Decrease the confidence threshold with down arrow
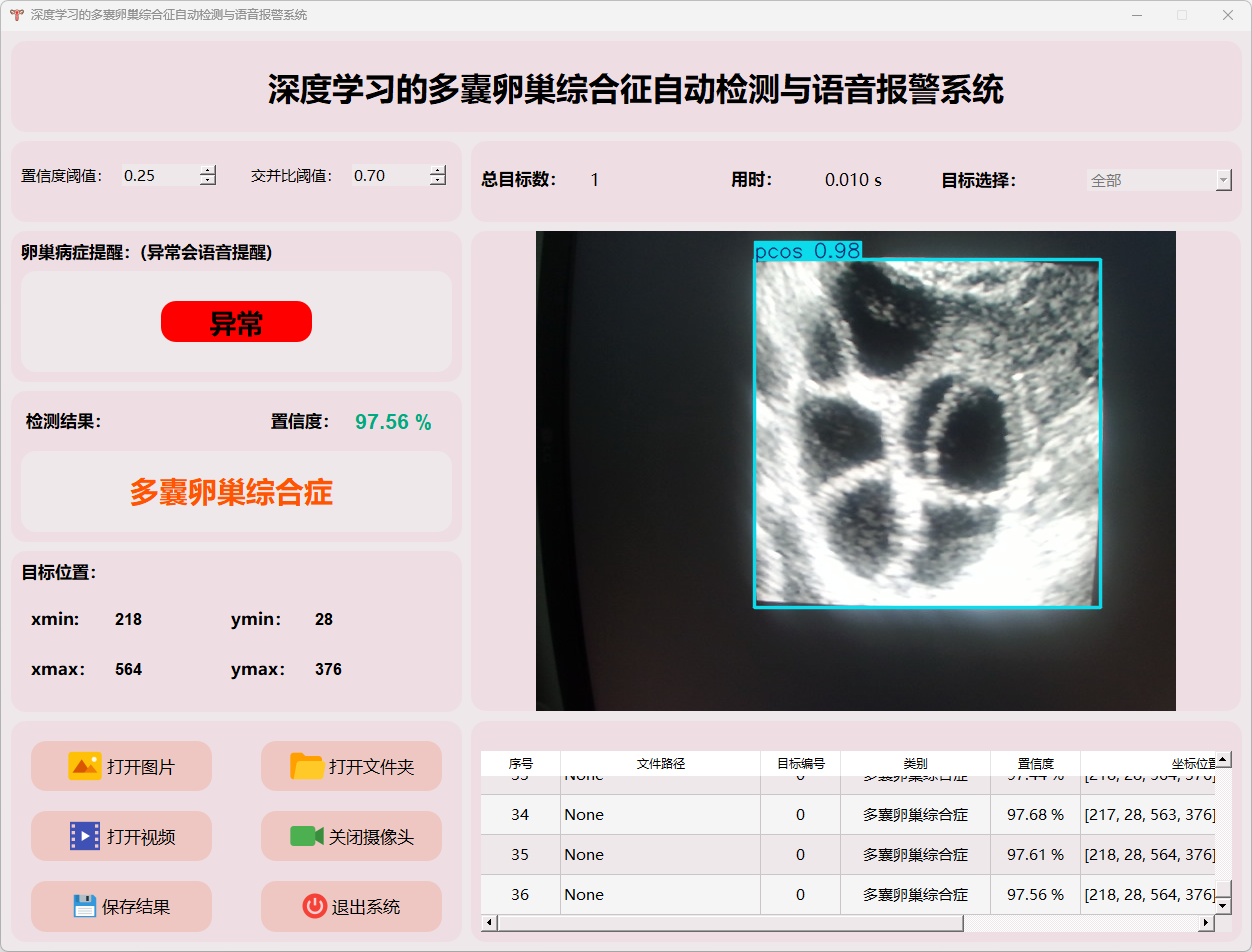 coord(208,181)
